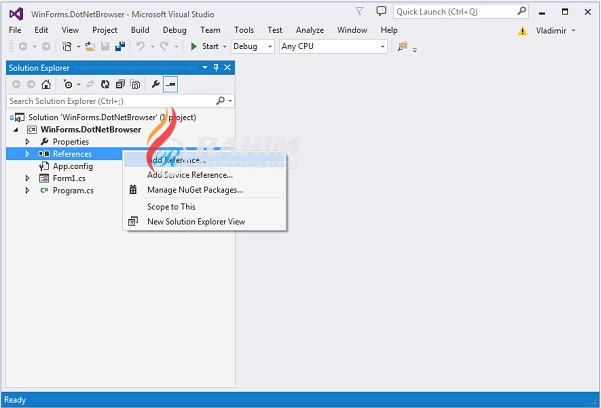Click the Quick Launch magnifier icon
This screenshot has height=408, width=601.
[522, 12]
